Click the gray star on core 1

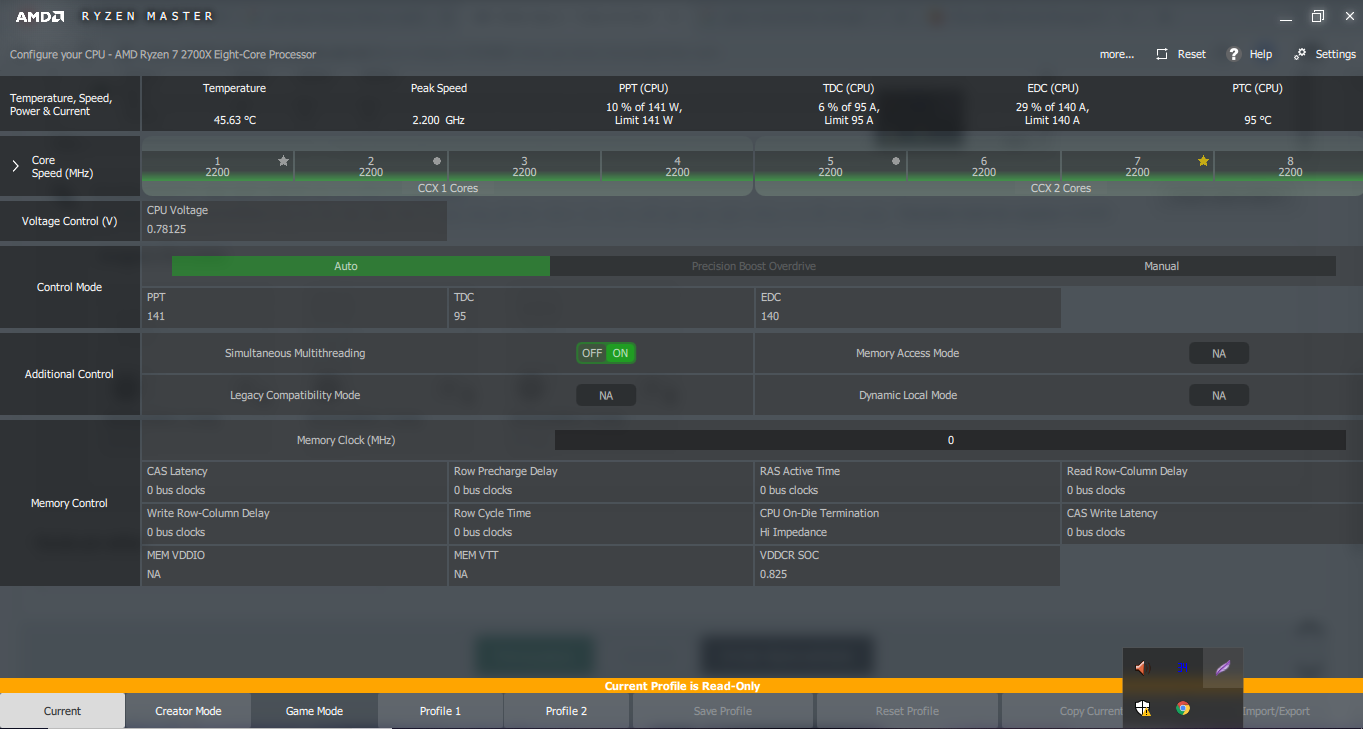point(283,160)
